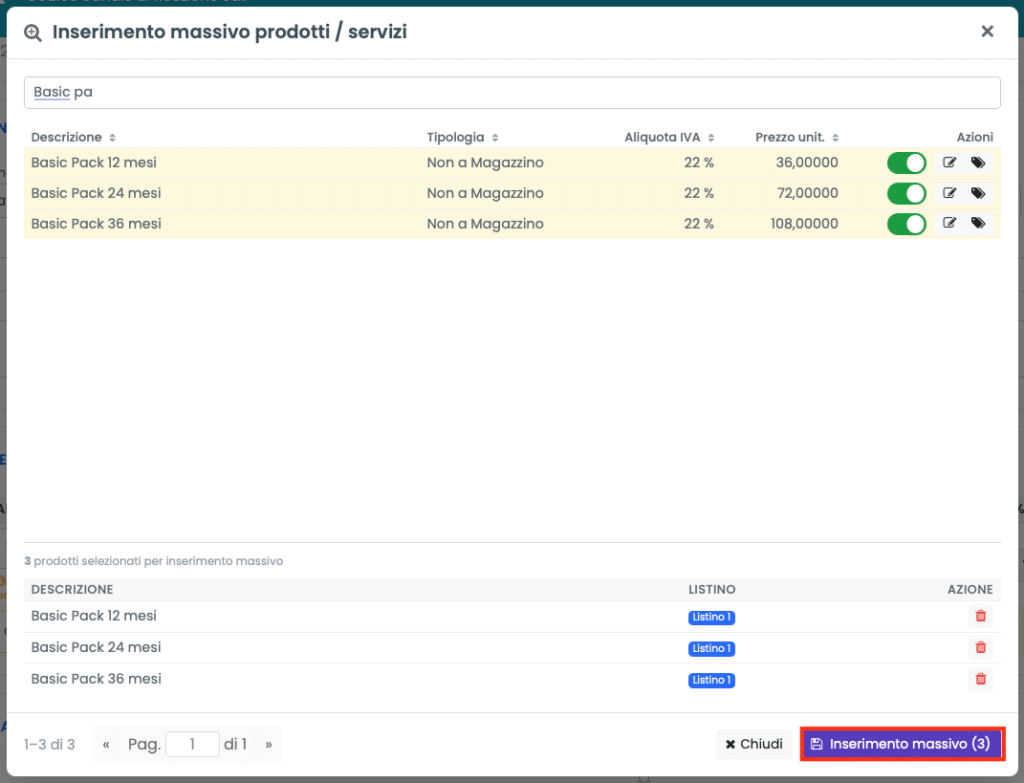Click Non a Magazzino for Basic Pack 12 mesi
This screenshot has width=1024, height=783.
(x=485, y=163)
